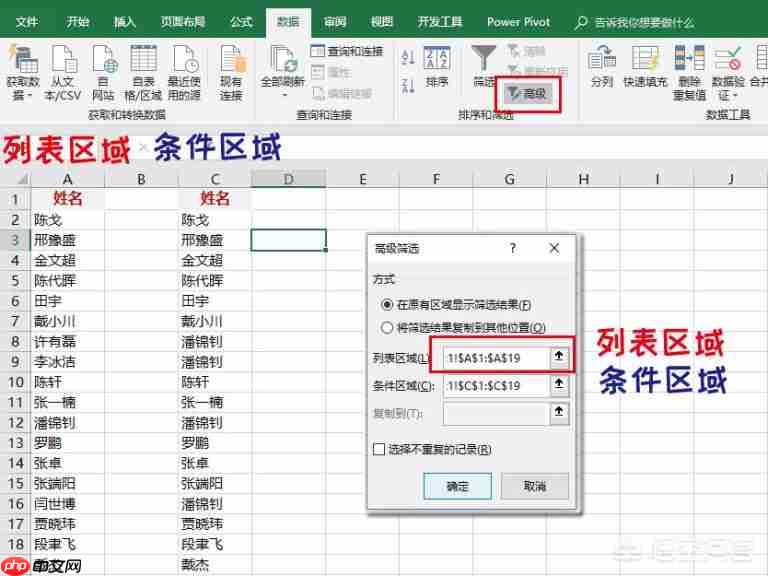The image size is (768, 576).
Task: Open the 排序 (Sort) dialog
Action: (436, 66)
